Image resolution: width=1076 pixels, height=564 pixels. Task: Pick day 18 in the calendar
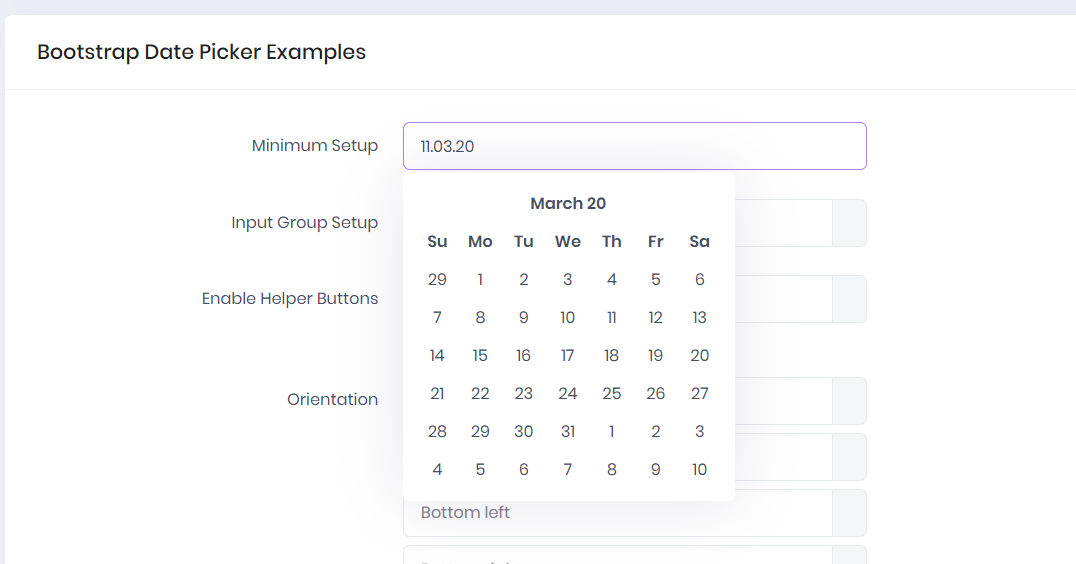click(611, 355)
